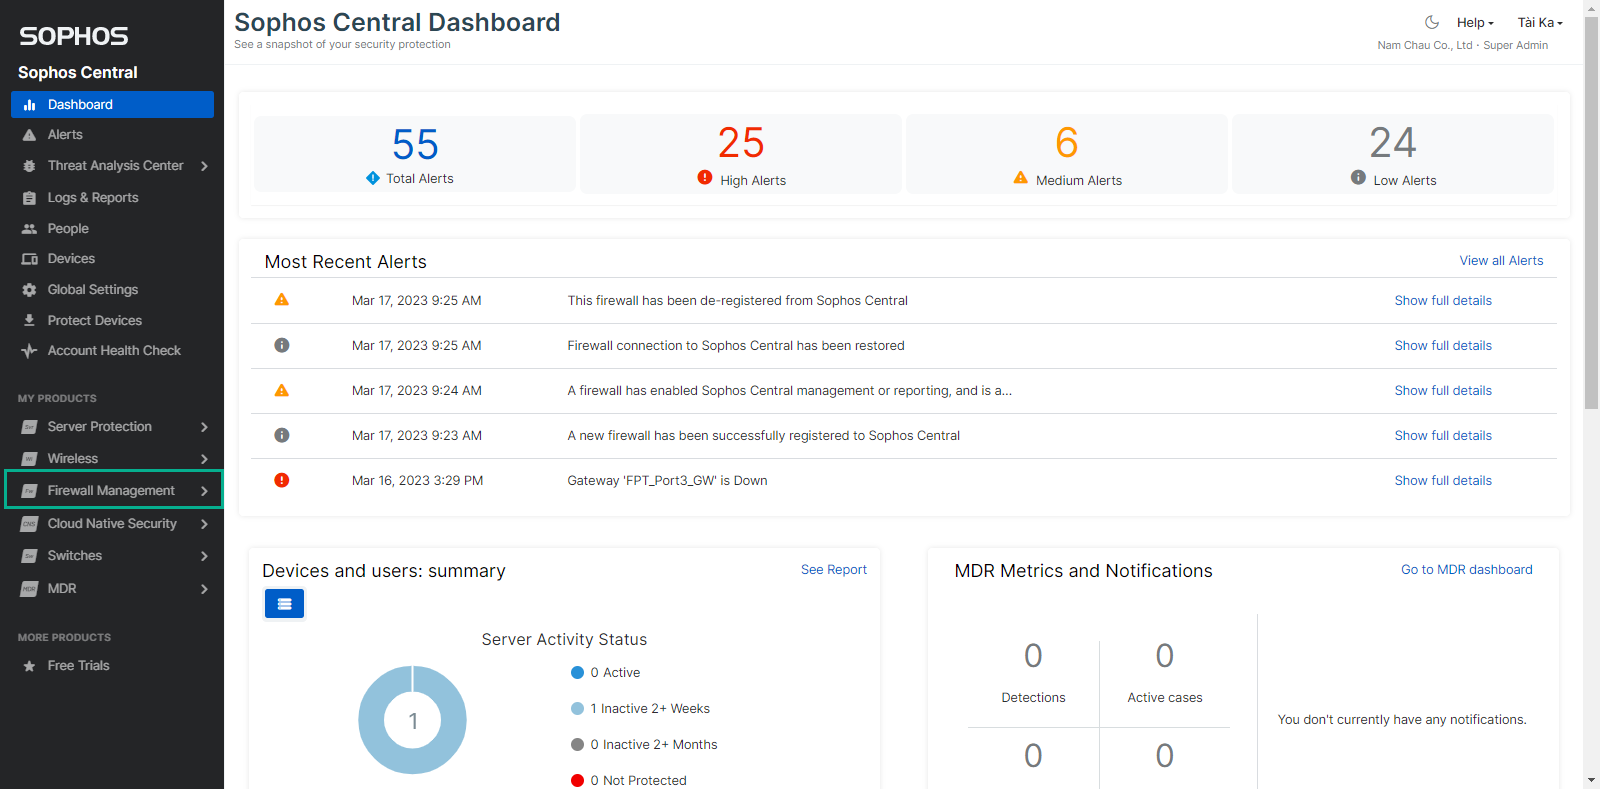This screenshot has width=1600, height=789.
Task: Select Account Health Check in sidebar
Action: (x=114, y=351)
